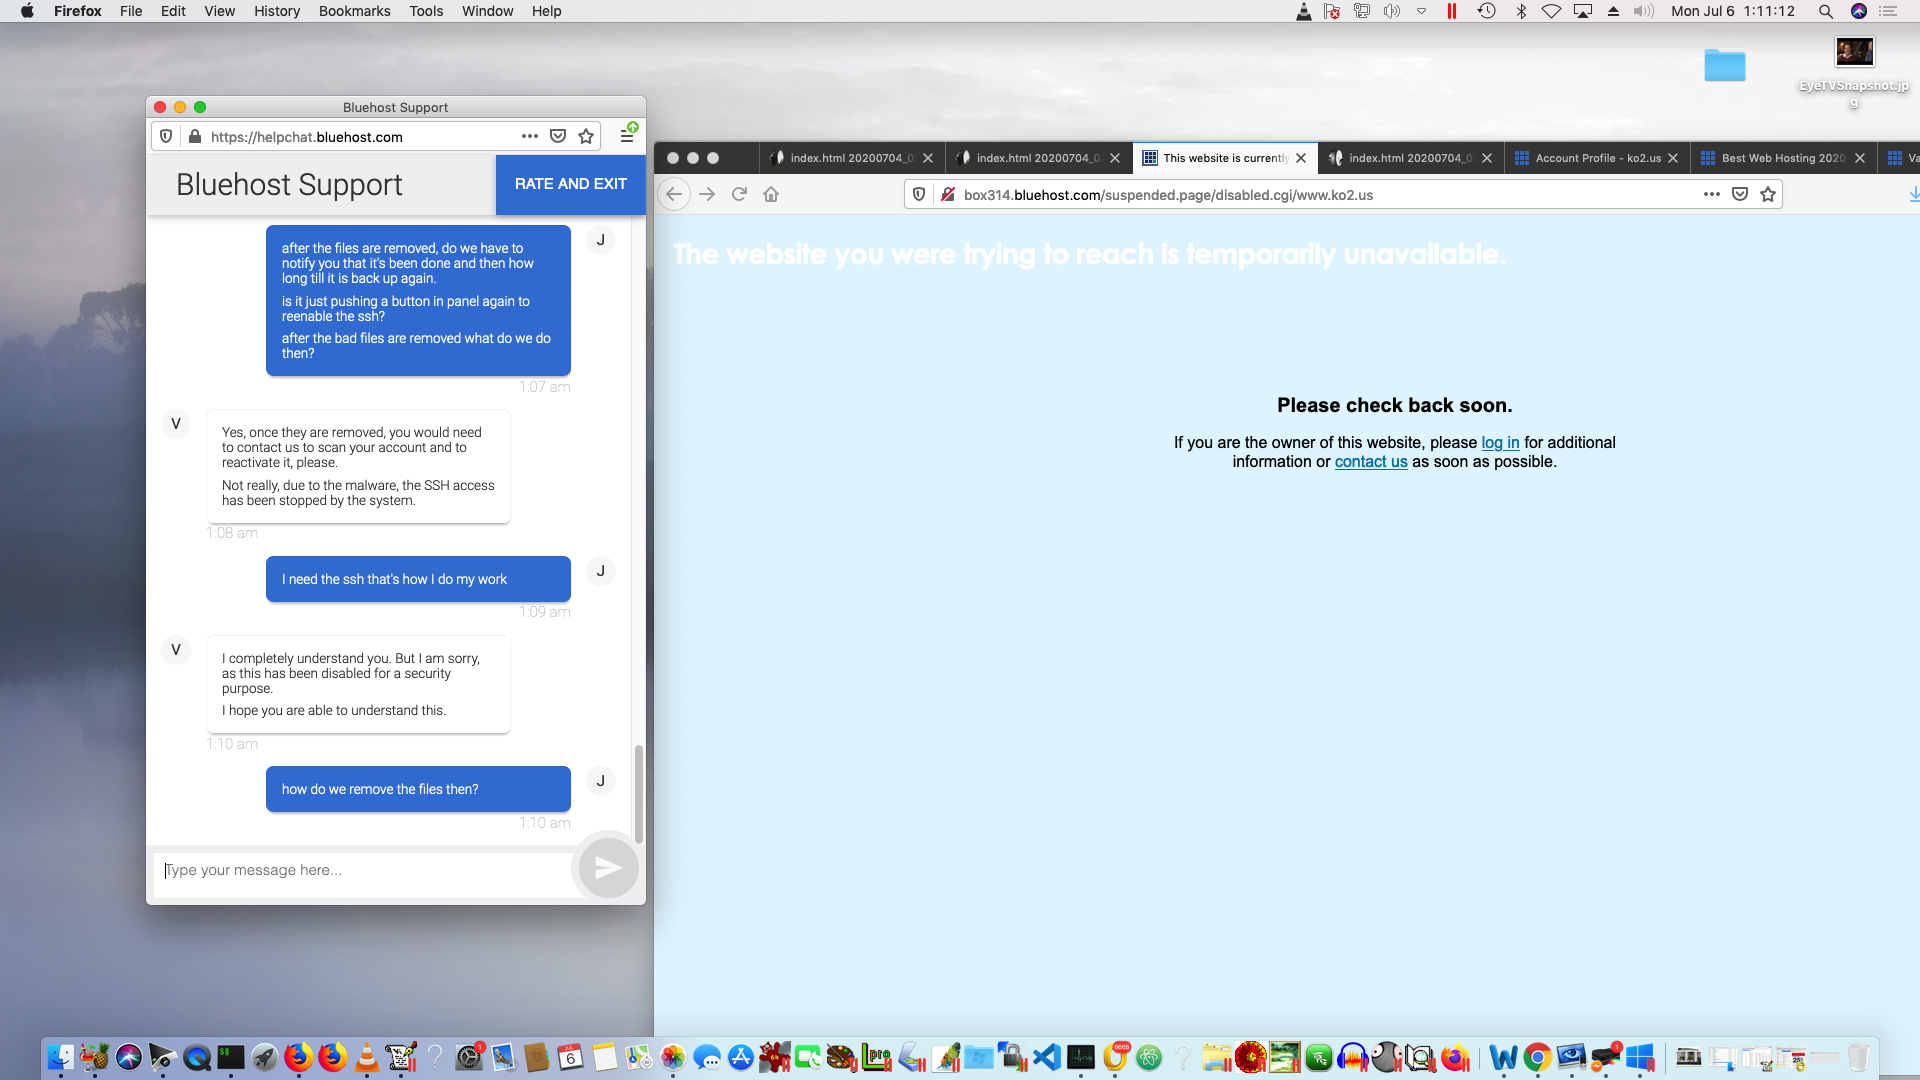Open Firefox hamburger menu in chat window

tap(627, 136)
